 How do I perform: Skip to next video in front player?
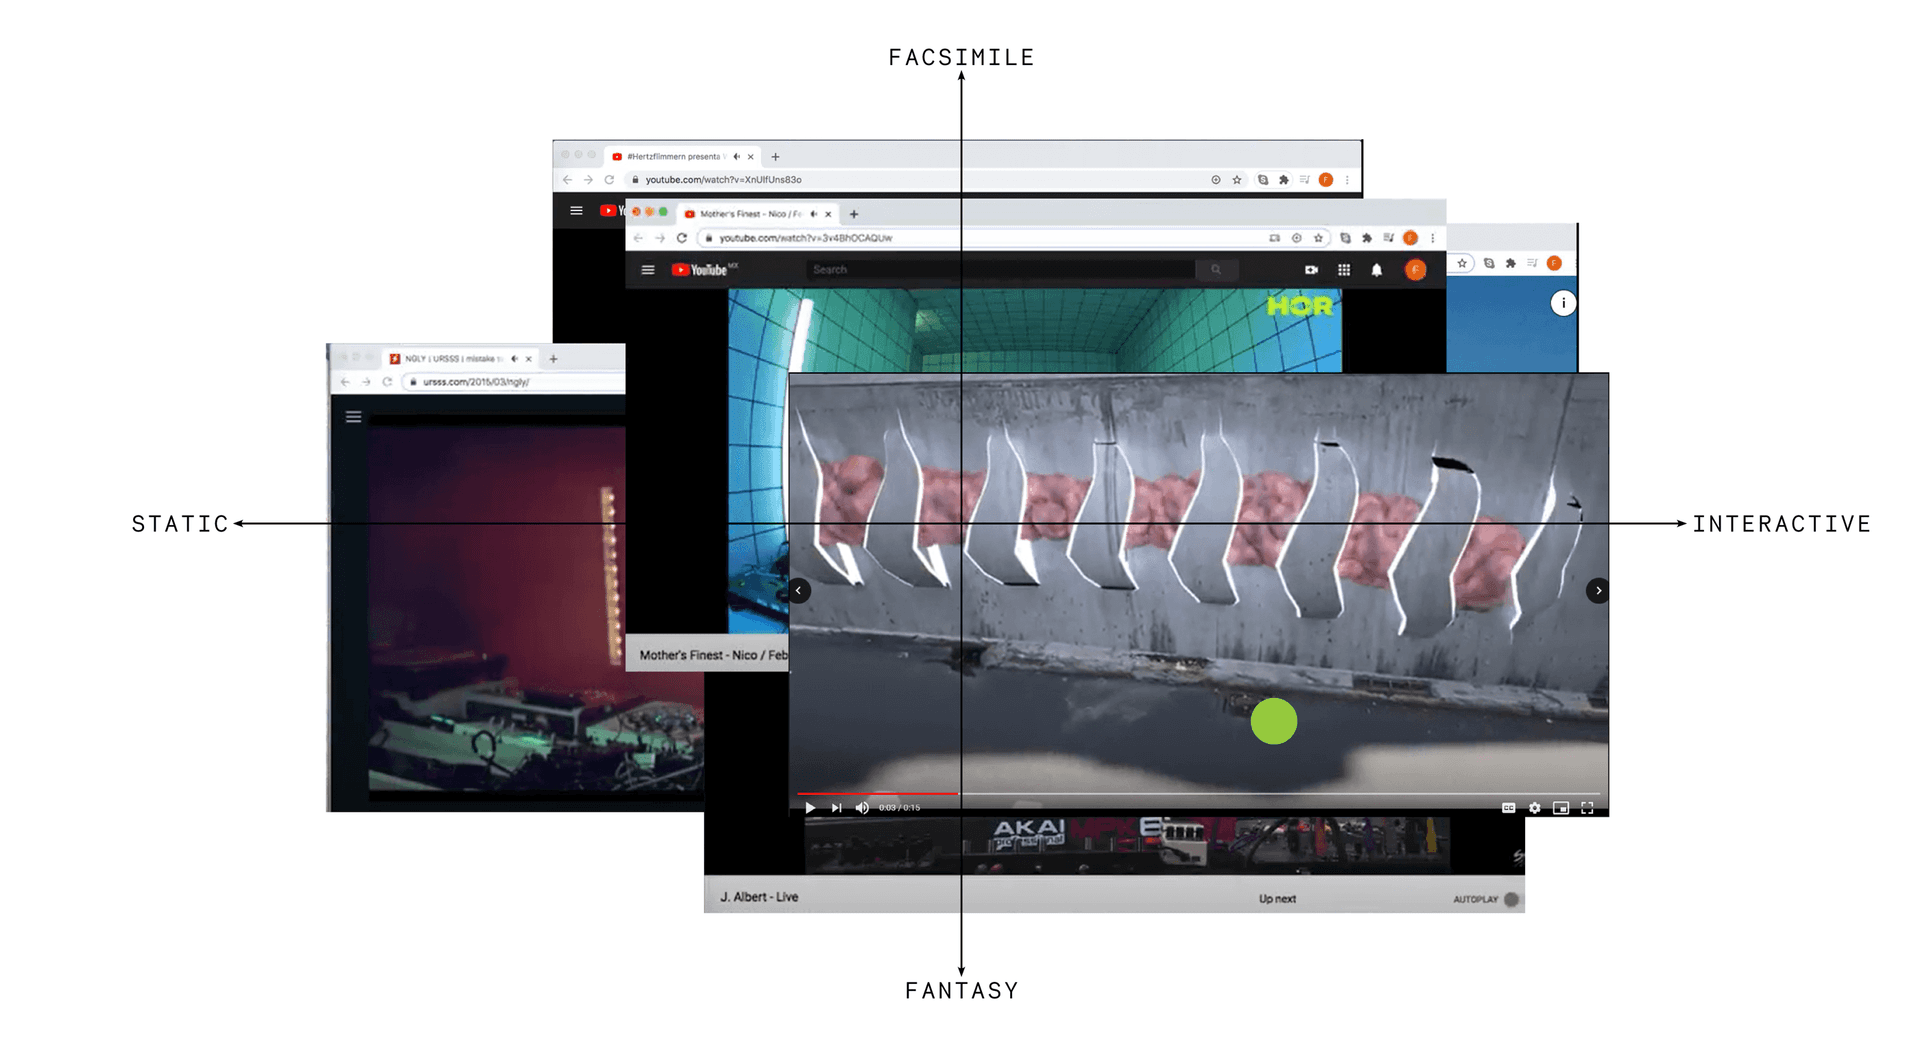pos(836,808)
